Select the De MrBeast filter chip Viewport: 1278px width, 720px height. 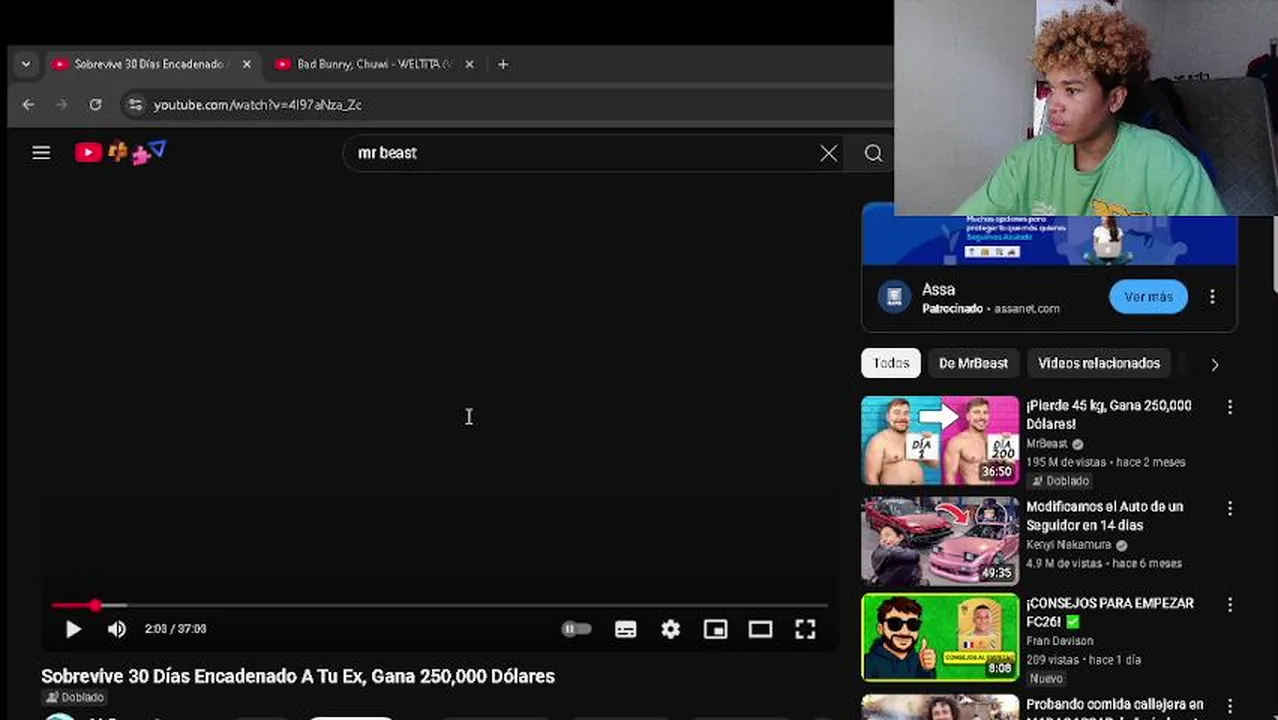(x=973, y=363)
